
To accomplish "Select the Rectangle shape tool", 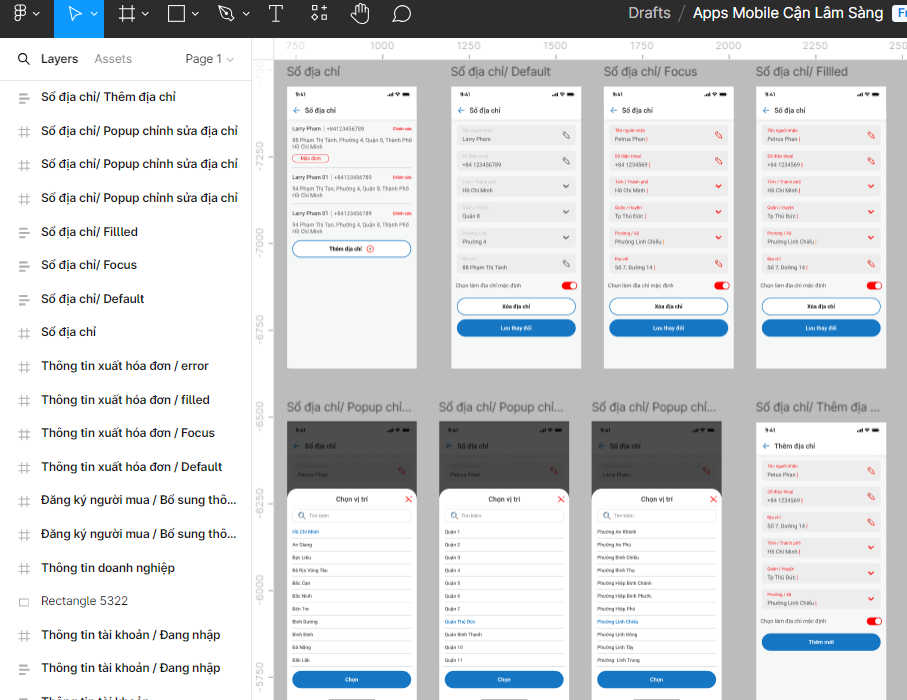I will 176,14.
